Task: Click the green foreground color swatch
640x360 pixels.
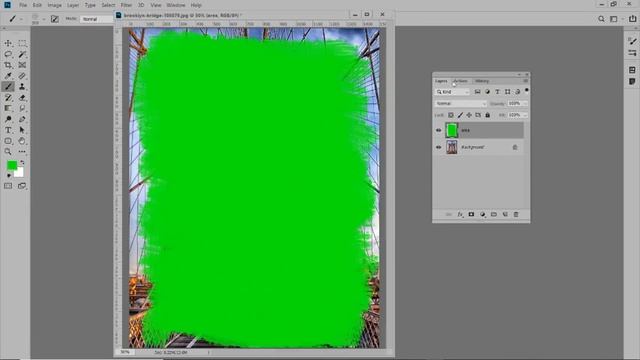Action: (12, 165)
